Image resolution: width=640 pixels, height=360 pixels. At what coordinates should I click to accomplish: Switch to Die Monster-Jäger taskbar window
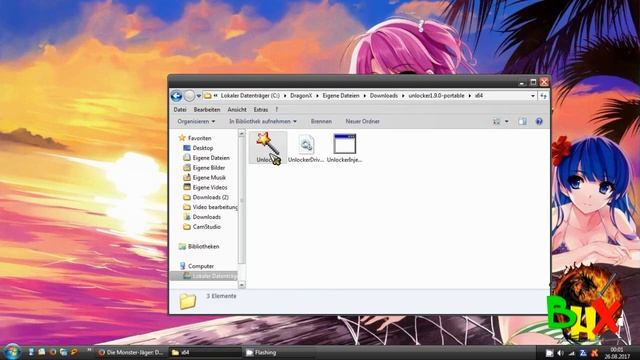click(131, 352)
